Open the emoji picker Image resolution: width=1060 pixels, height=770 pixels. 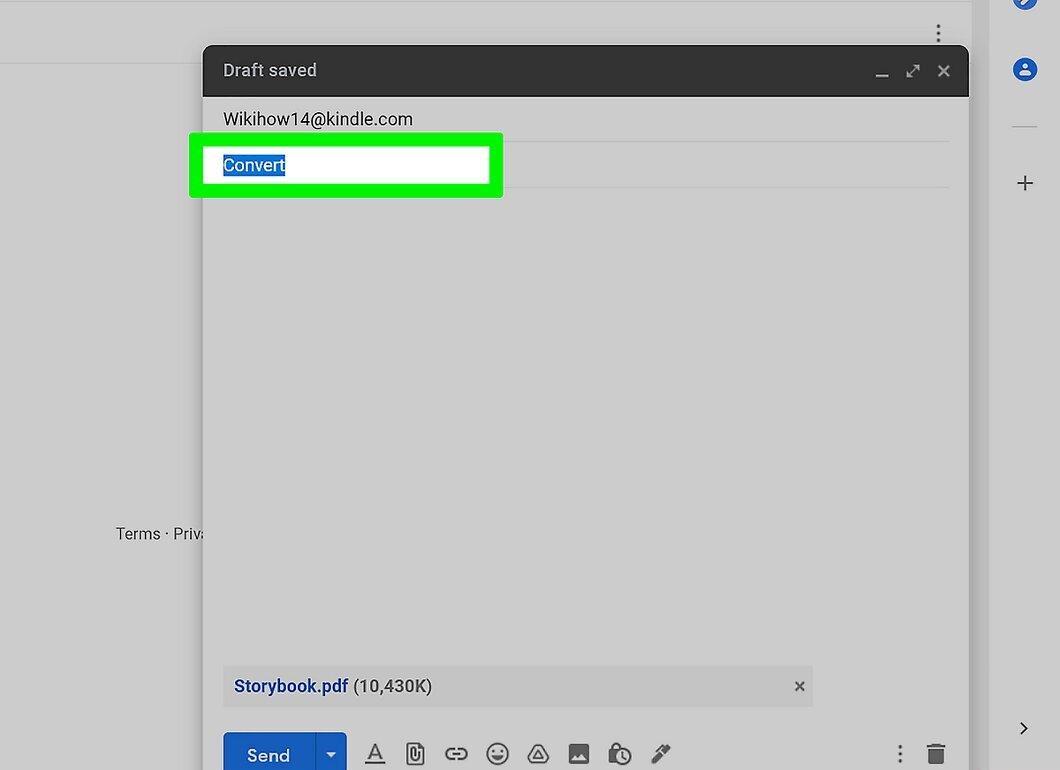click(x=498, y=753)
